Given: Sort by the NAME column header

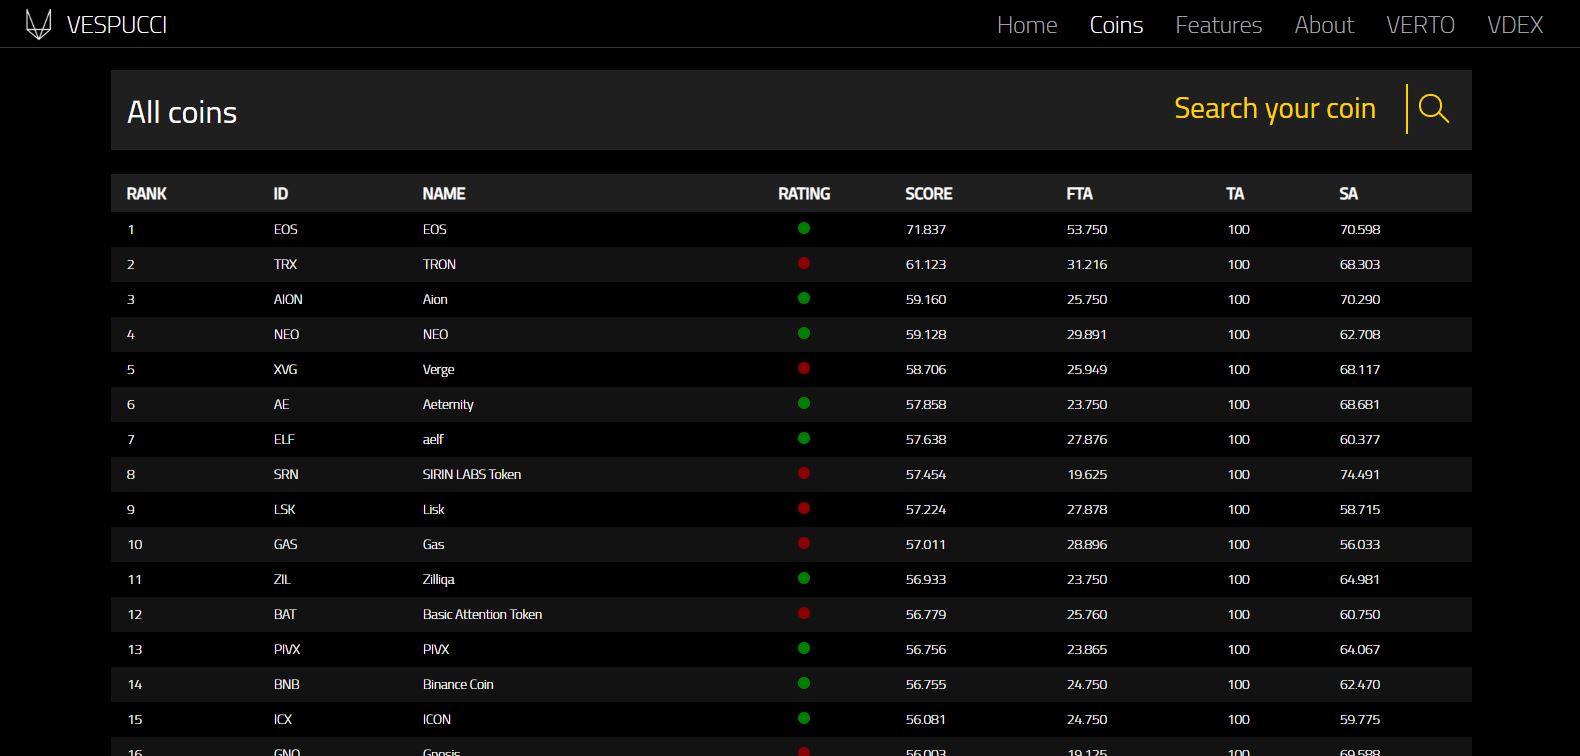Looking at the screenshot, I should 444,194.
